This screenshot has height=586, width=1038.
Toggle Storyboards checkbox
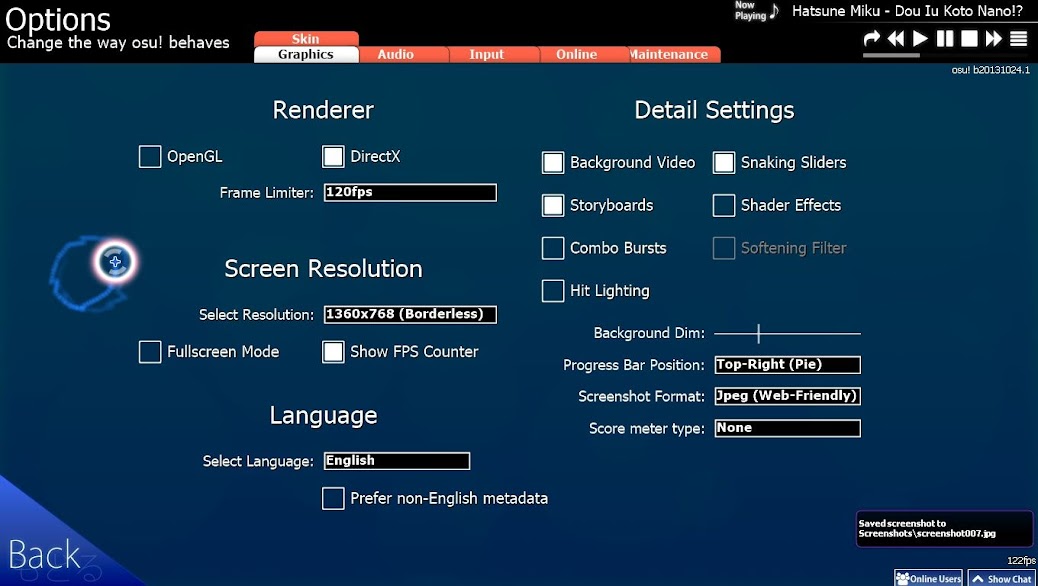553,205
